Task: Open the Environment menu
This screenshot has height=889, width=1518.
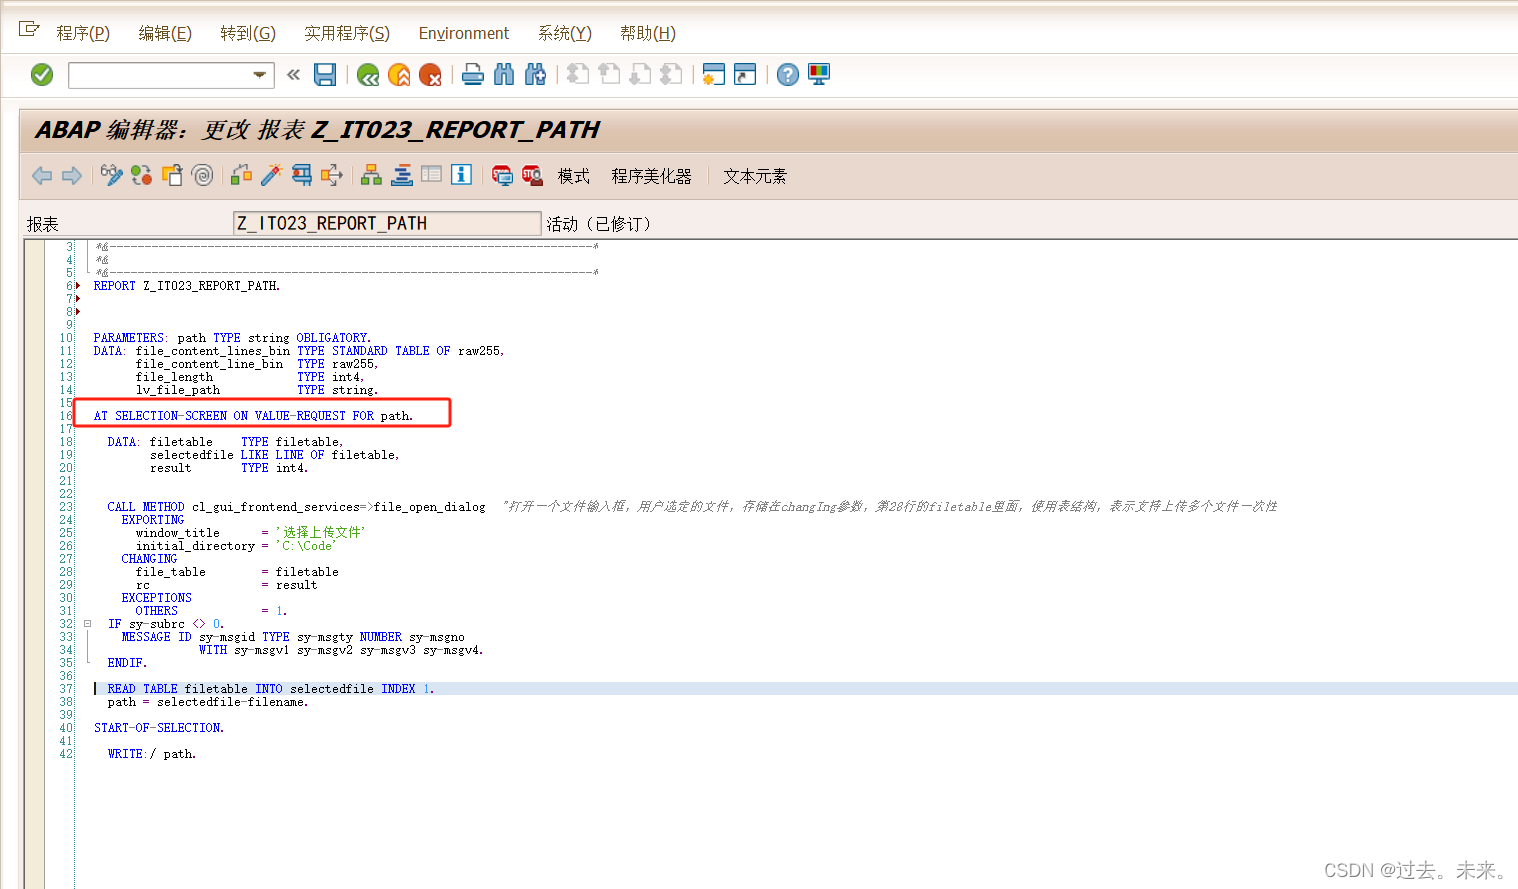Action: coord(464,33)
